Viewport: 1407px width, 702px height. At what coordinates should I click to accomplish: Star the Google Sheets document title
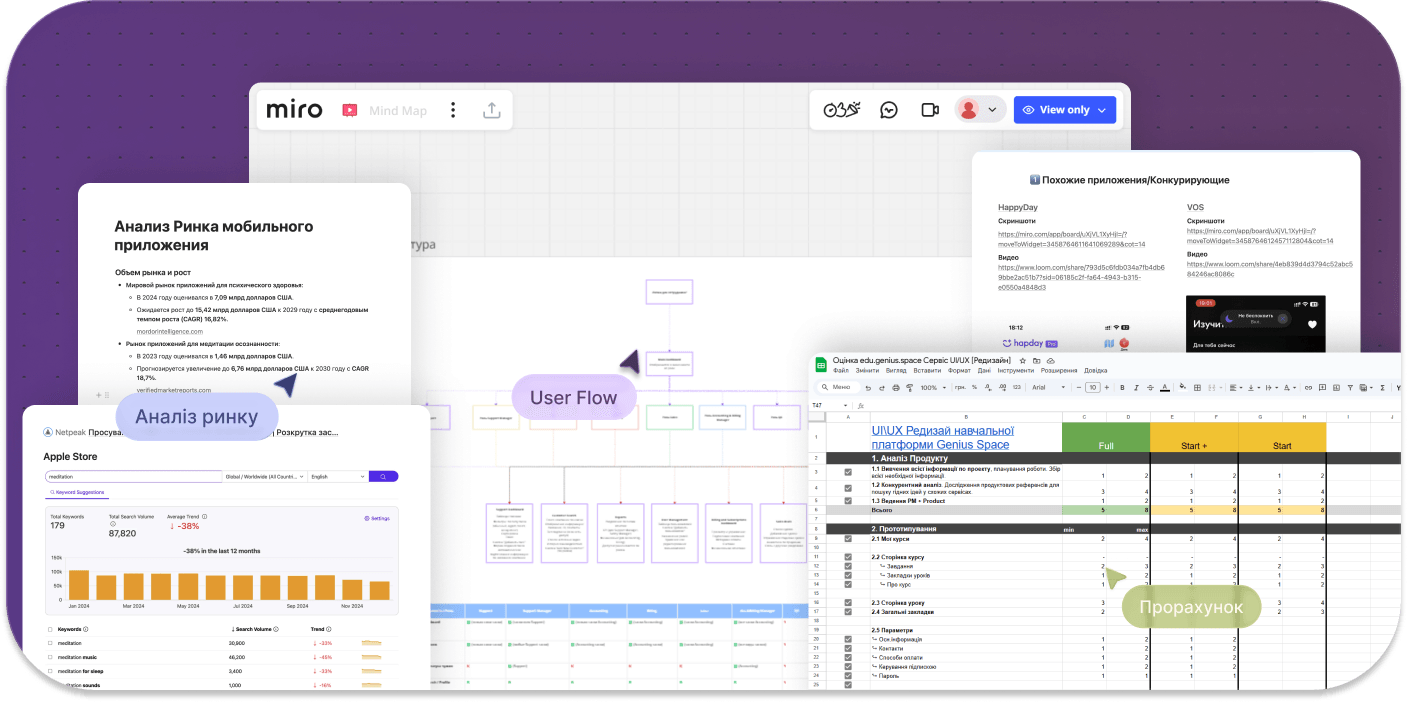pyautogui.click(x=1023, y=360)
